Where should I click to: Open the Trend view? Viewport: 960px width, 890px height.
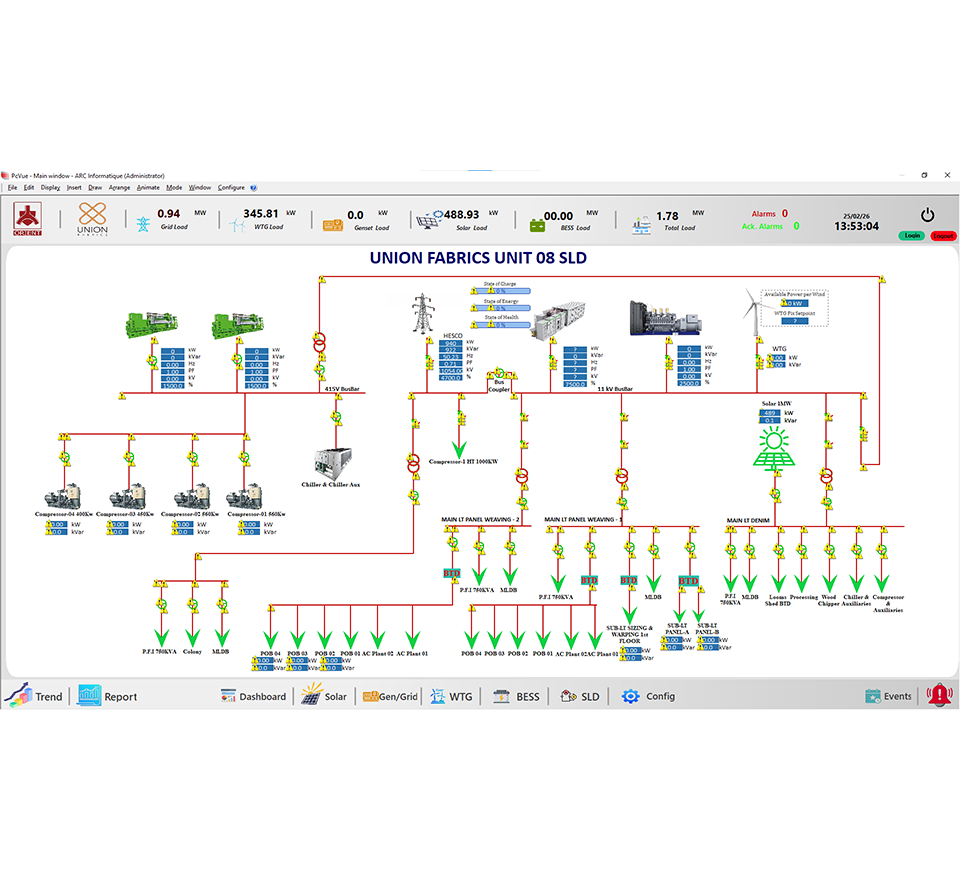tap(35, 696)
